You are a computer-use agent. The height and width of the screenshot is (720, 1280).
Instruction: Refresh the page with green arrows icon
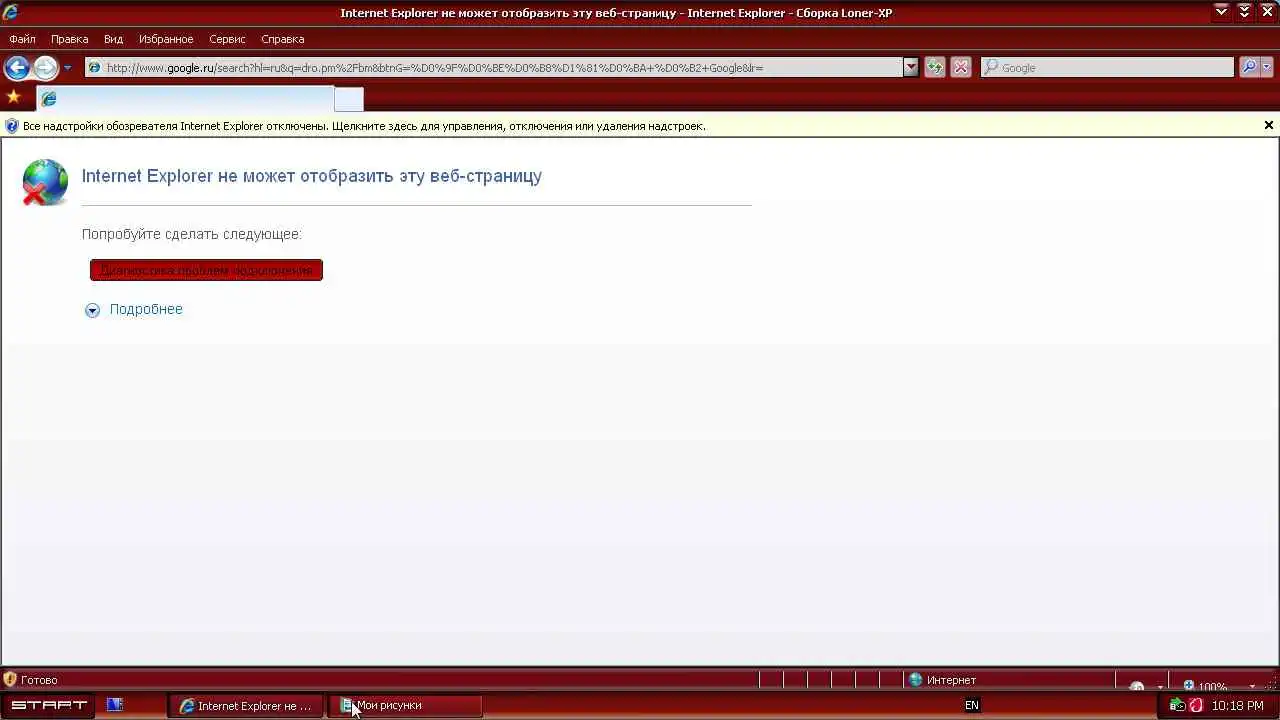tap(935, 68)
